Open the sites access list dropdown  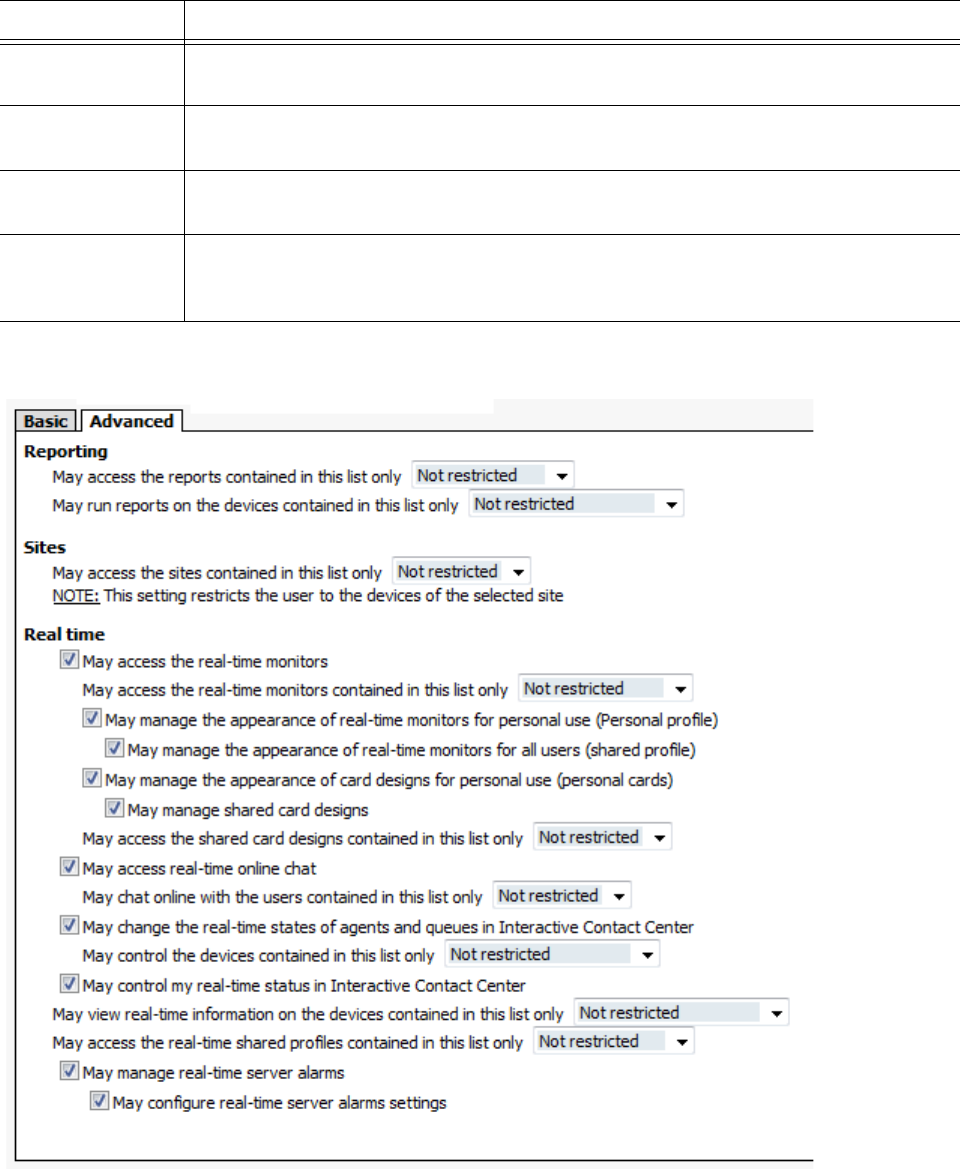tap(461, 572)
